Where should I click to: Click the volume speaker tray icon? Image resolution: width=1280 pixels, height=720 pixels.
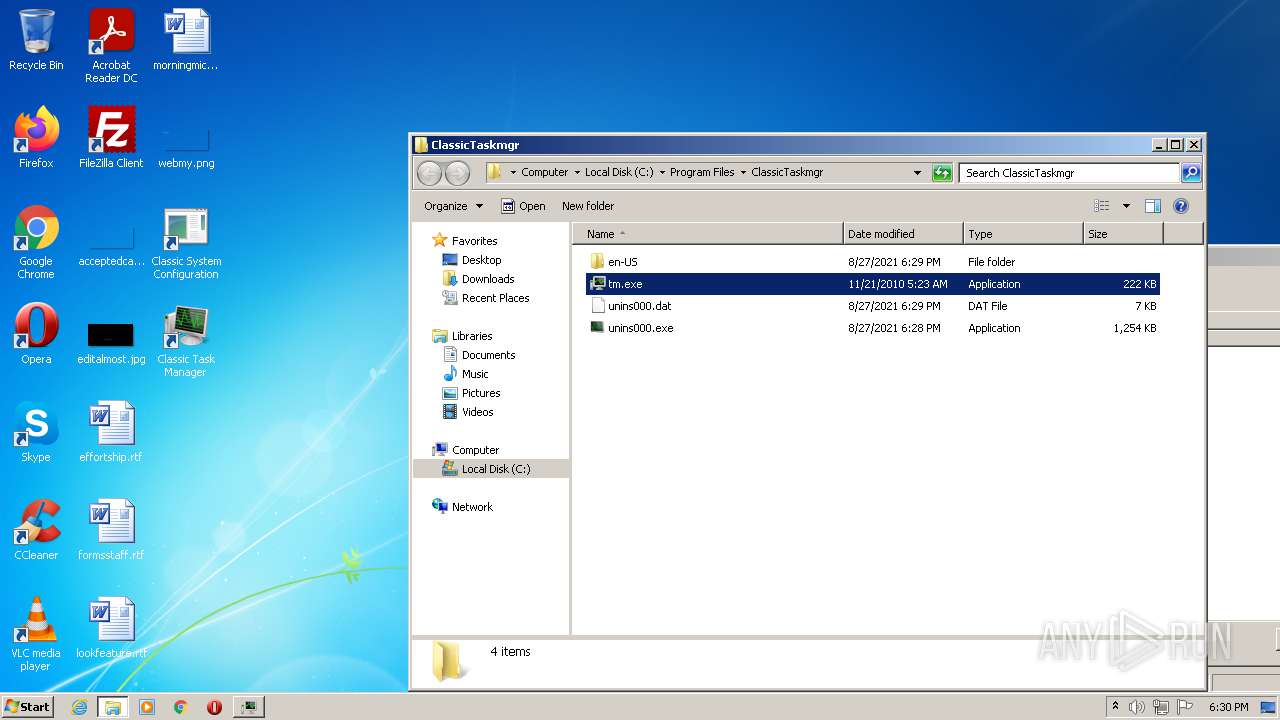[x=1137, y=707]
